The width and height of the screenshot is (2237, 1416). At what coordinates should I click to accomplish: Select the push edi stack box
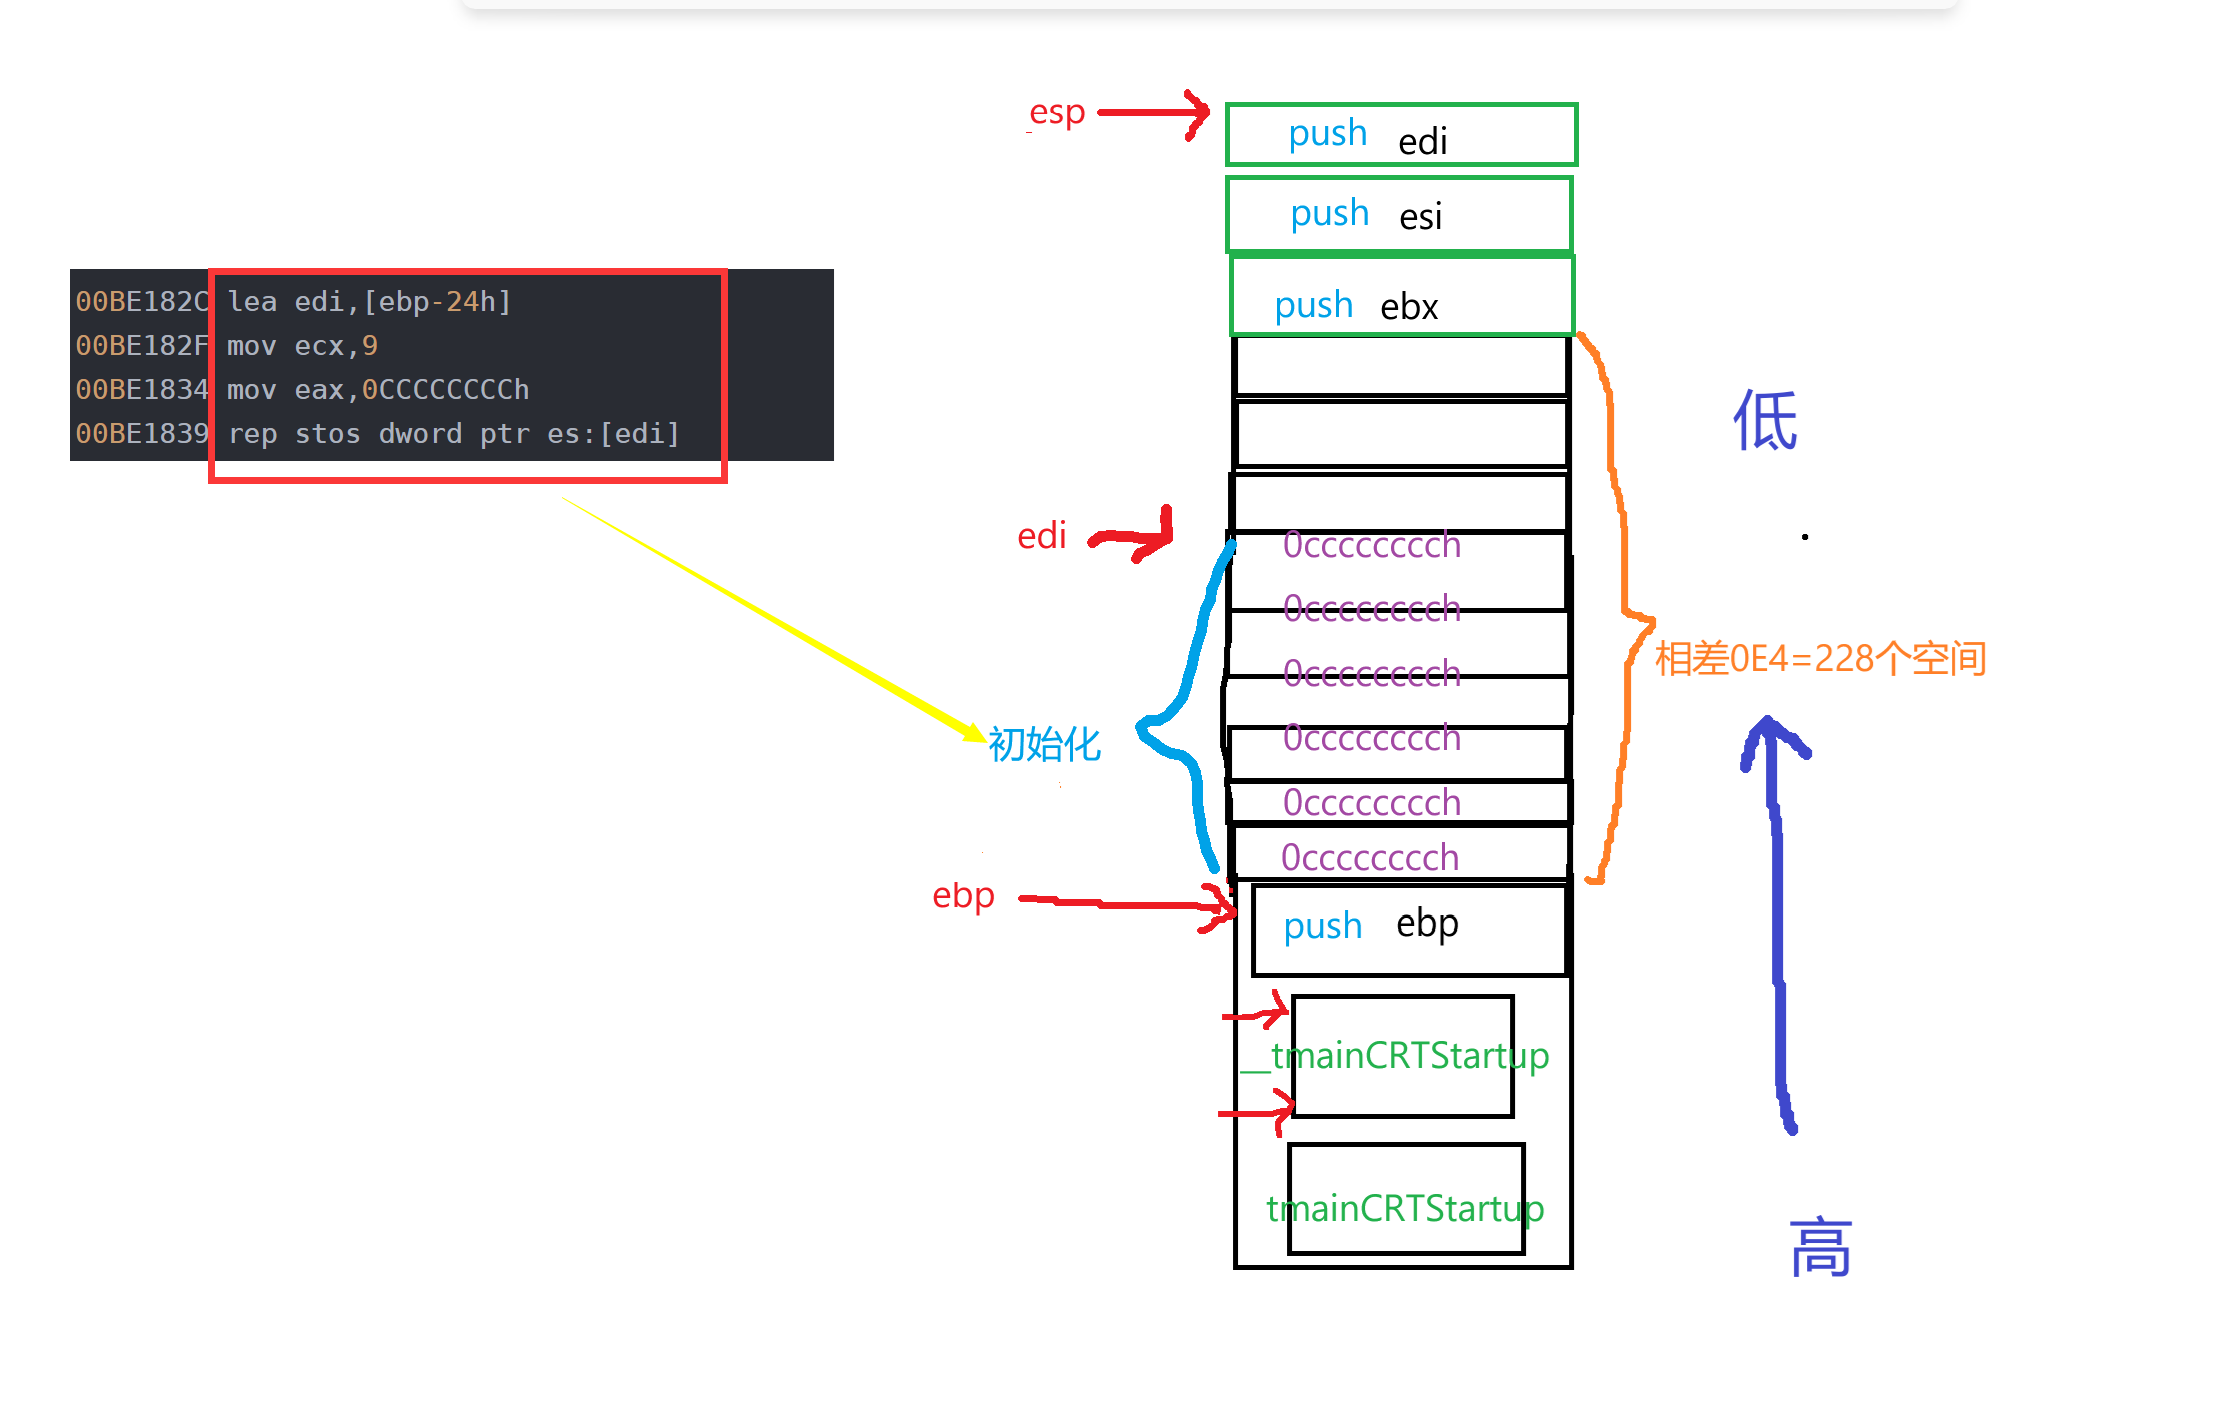(x=1400, y=135)
